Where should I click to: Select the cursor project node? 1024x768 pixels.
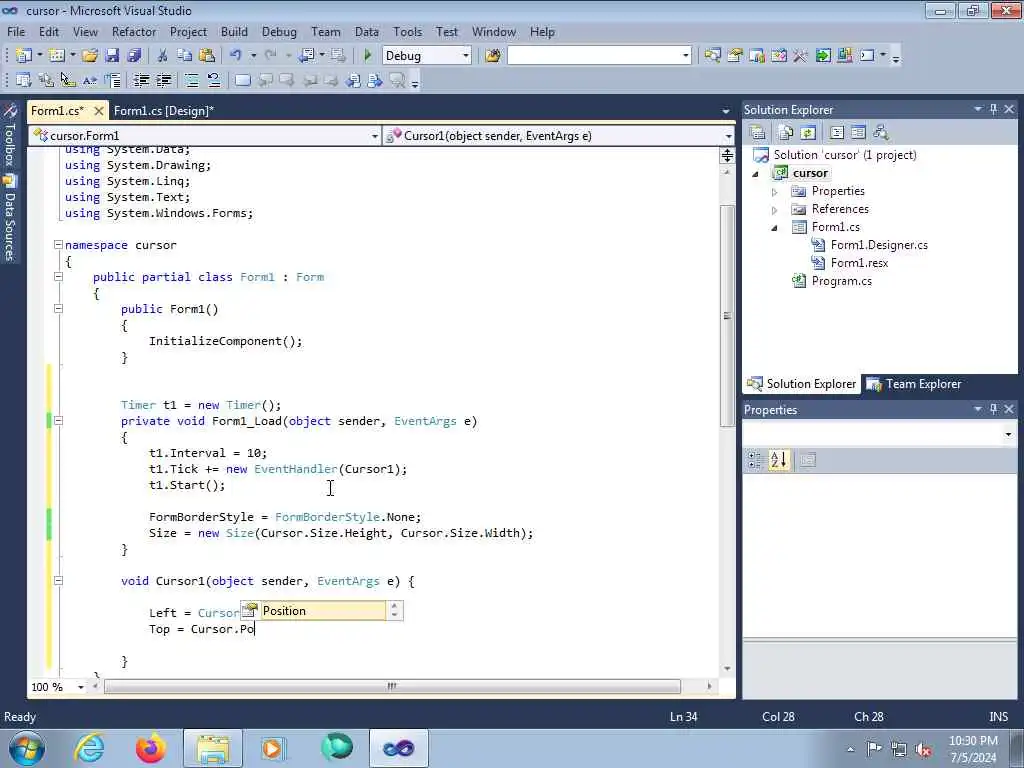click(x=810, y=173)
